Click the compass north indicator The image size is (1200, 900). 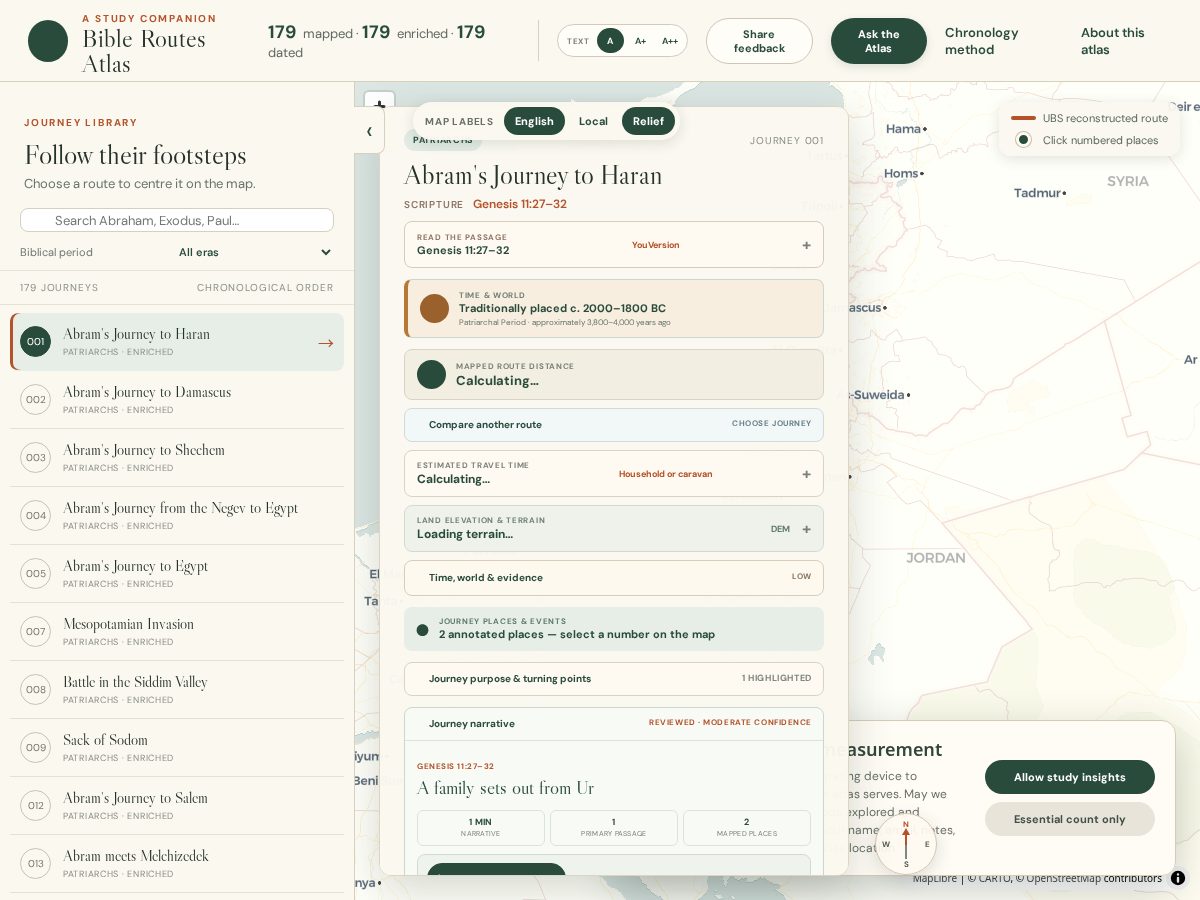pyautogui.click(x=906, y=844)
